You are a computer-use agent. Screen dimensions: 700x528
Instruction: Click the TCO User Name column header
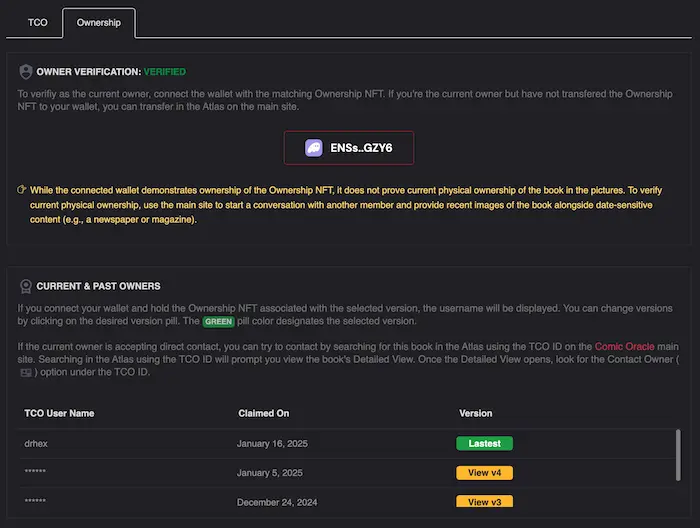[x=59, y=413]
